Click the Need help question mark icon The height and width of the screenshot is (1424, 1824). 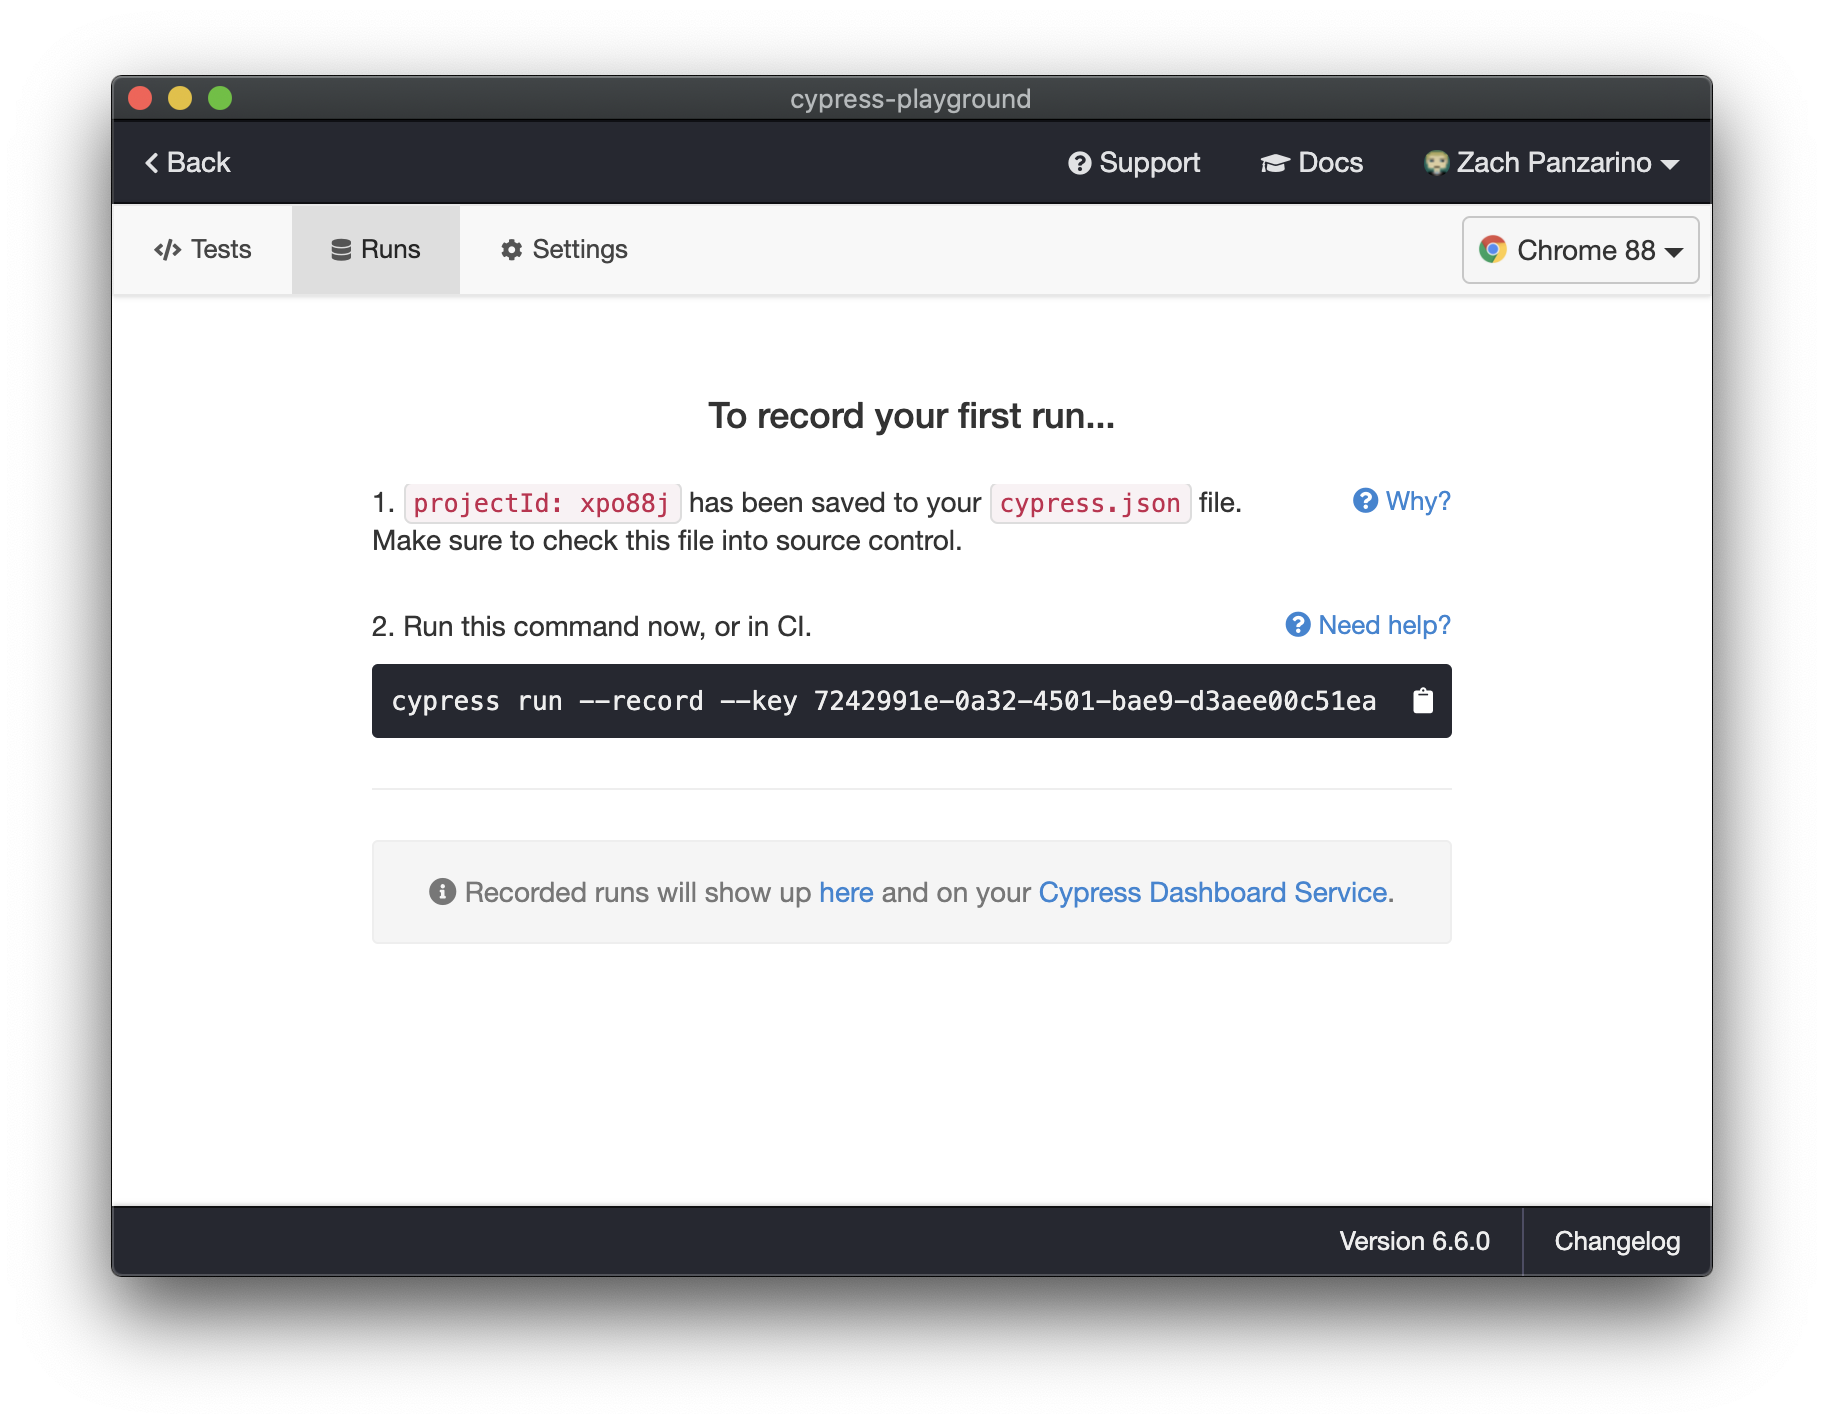(x=1298, y=625)
